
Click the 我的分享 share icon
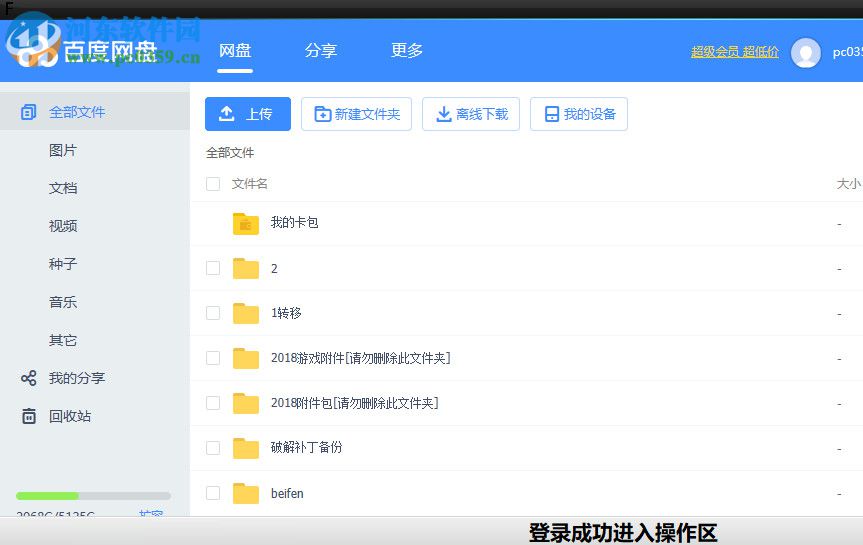pyautogui.click(x=29, y=378)
